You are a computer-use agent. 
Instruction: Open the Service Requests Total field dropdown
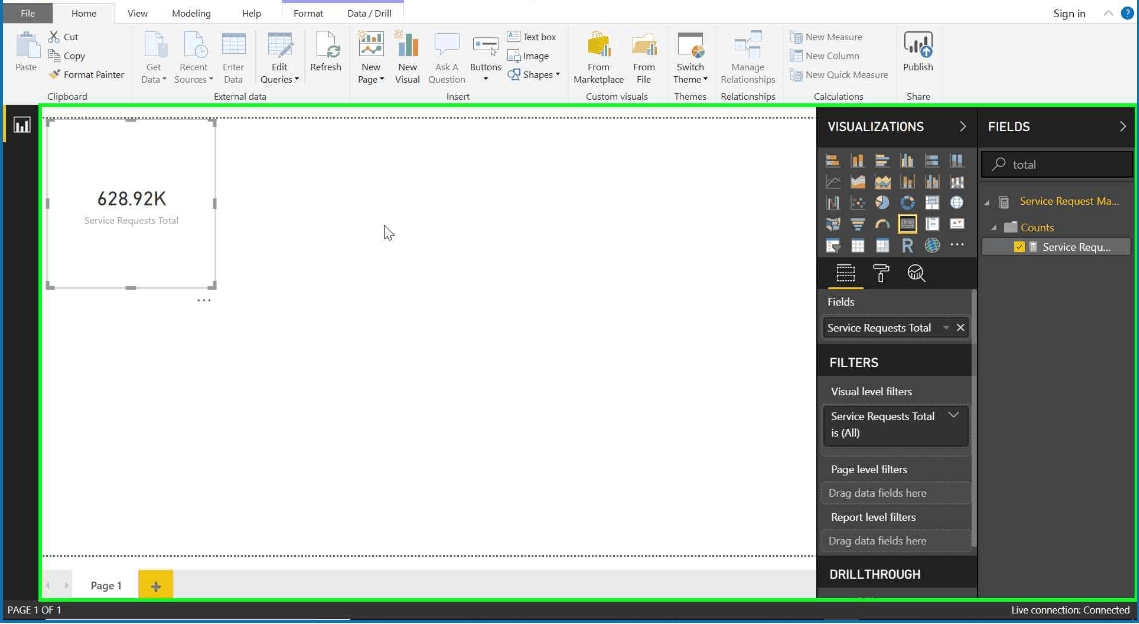click(946, 328)
